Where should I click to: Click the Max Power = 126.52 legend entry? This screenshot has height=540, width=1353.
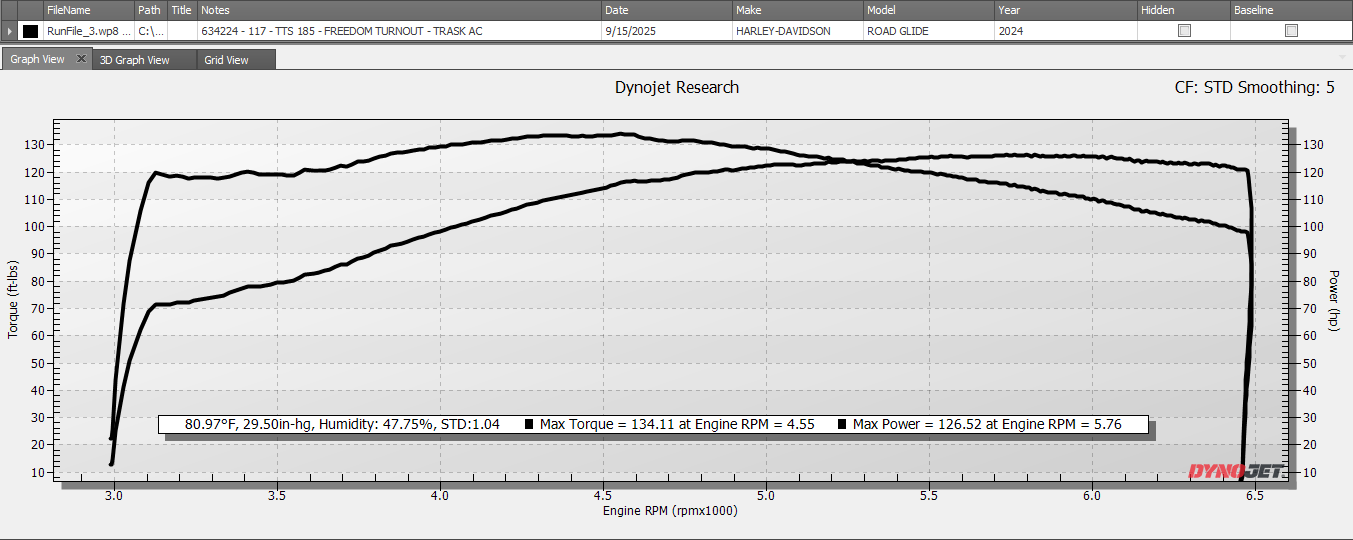coord(979,424)
